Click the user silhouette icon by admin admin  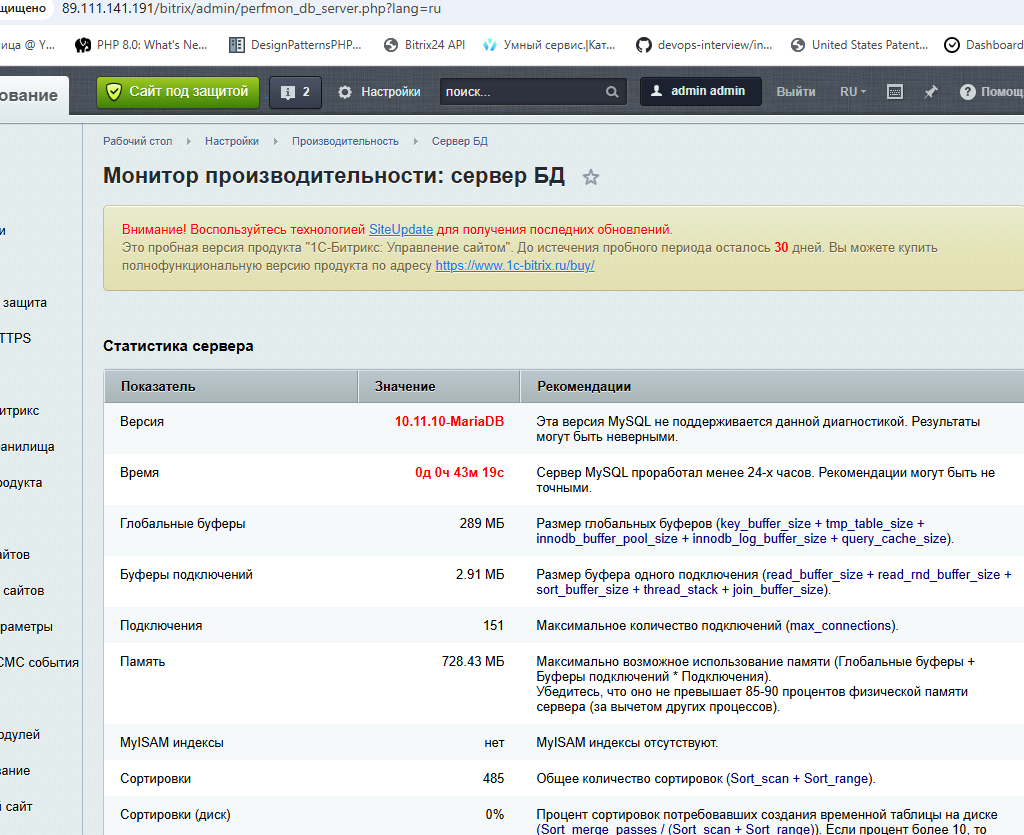[x=656, y=91]
